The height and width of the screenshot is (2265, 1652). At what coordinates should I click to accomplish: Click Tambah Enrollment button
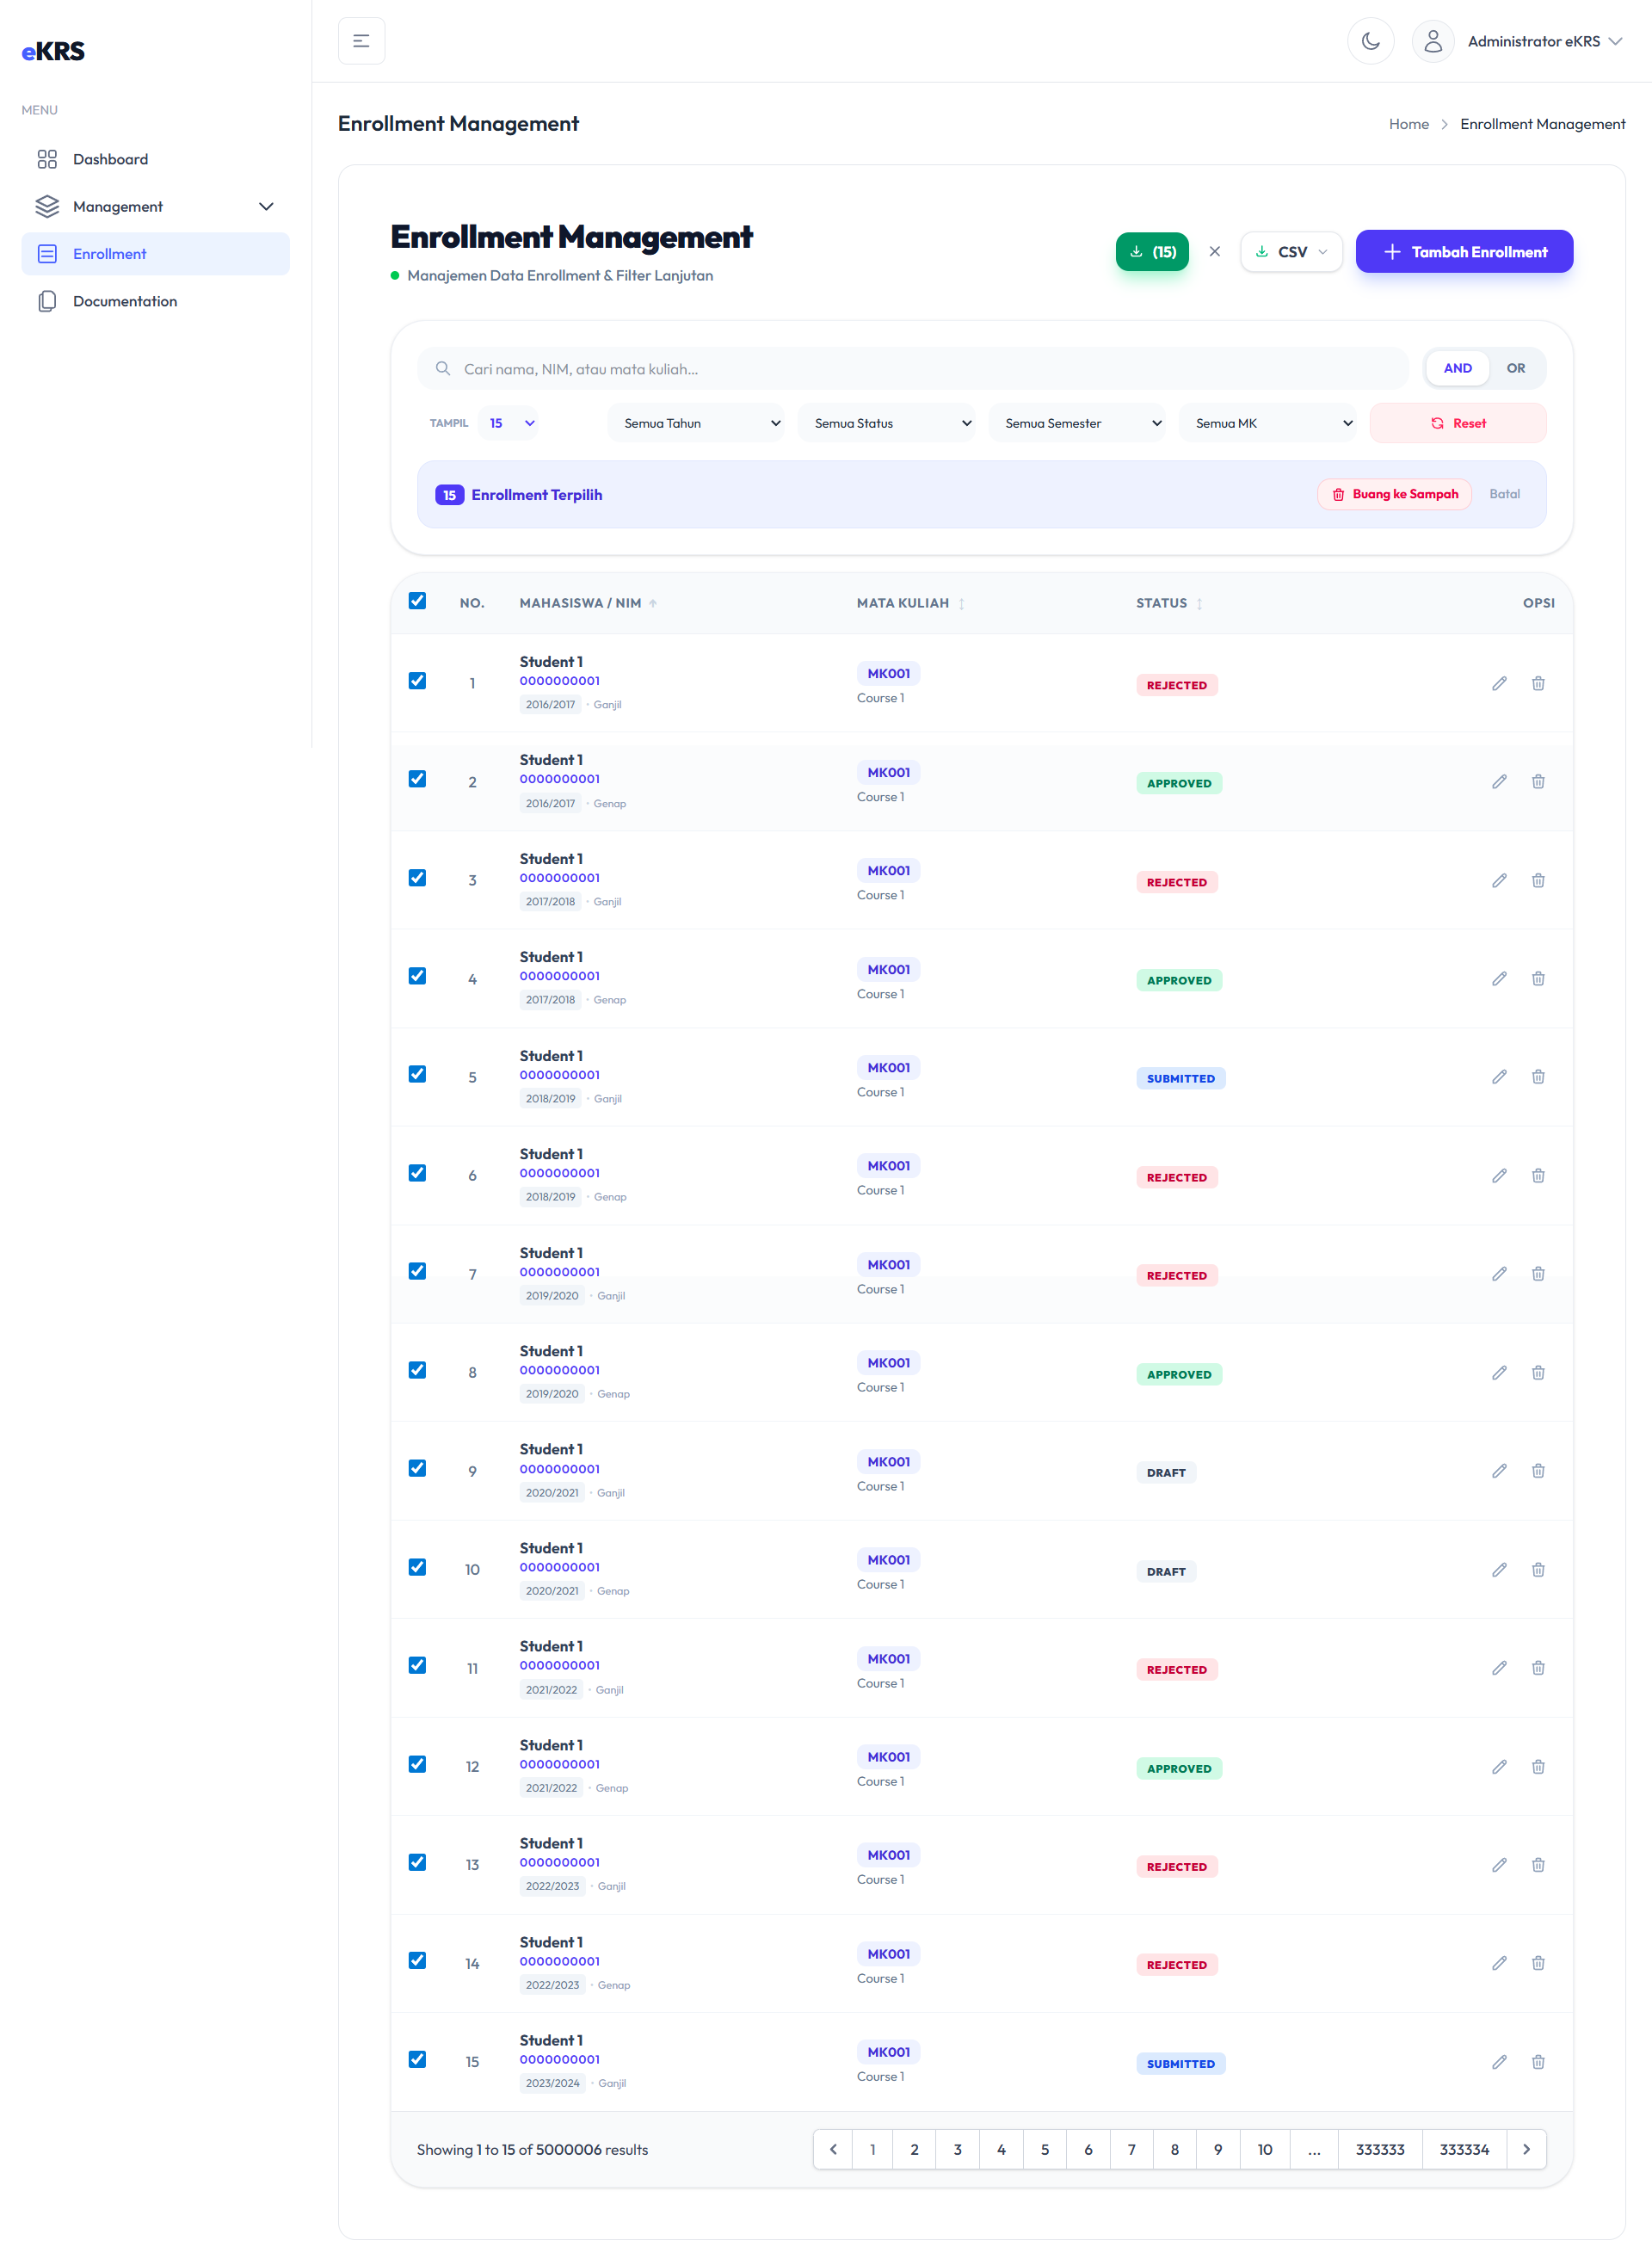click(1464, 251)
